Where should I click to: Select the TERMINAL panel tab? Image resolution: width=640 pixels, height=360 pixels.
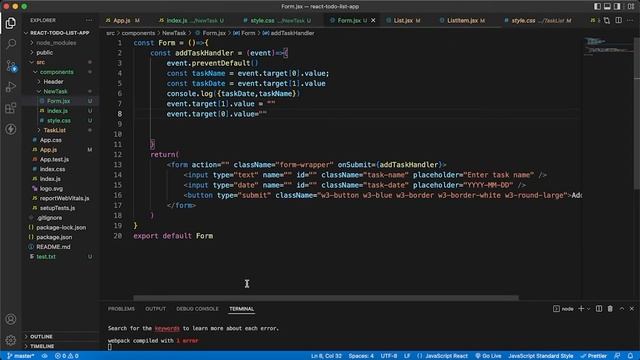(x=242, y=309)
